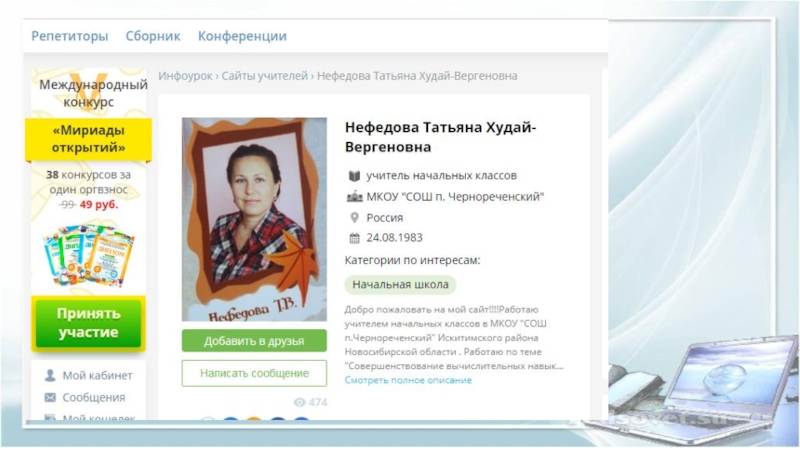Viewport: 800px width, 450px height.
Task: Click the diplomas image in contest banner
Action: coord(88,255)
